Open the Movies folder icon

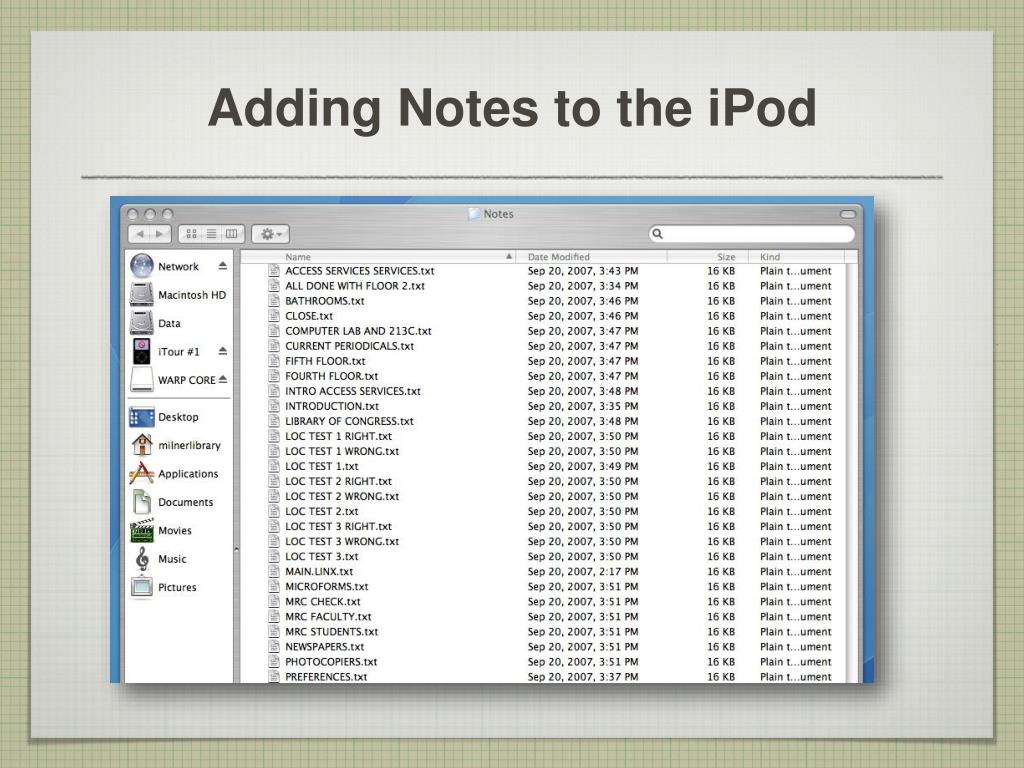pos(142,530)
